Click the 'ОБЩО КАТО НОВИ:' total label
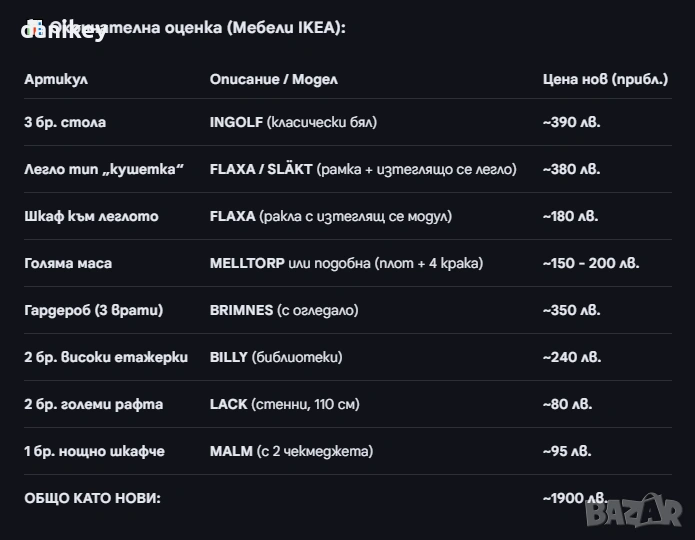The image size is (695, 540). pos(92,498)
